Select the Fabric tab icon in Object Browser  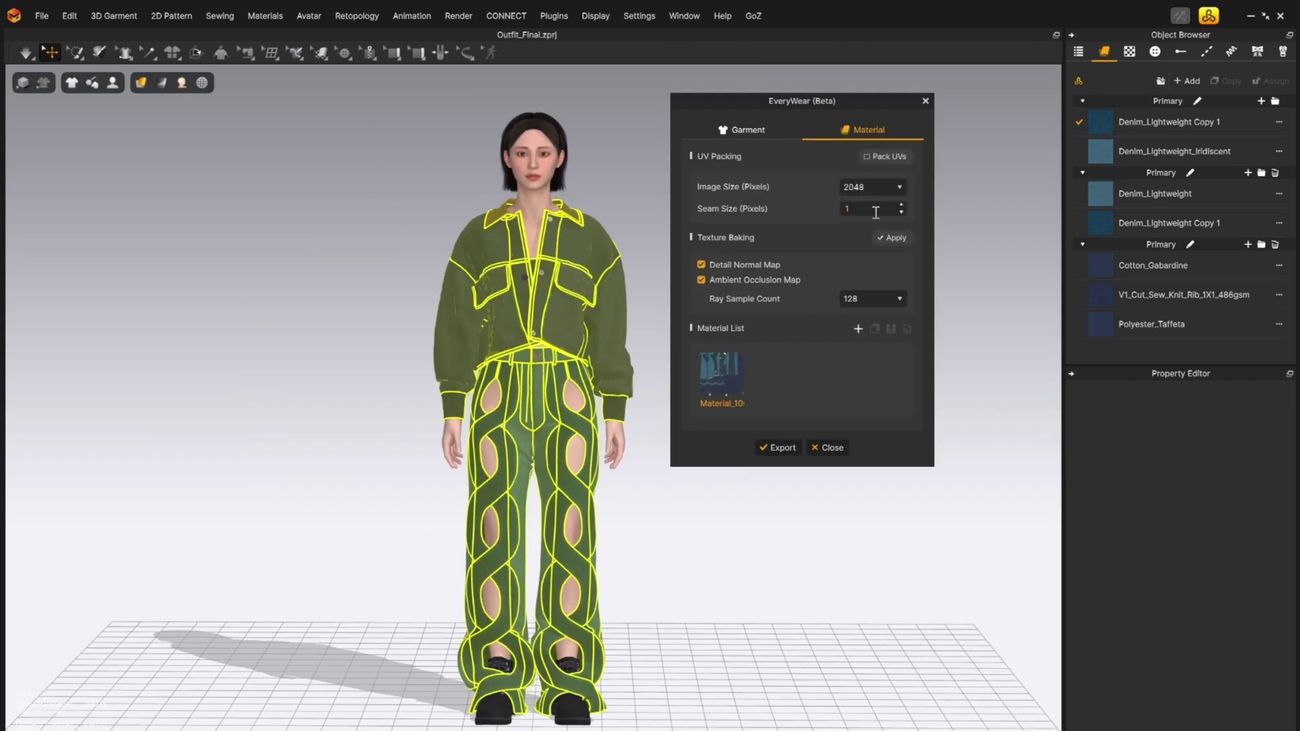(1104, 52)
